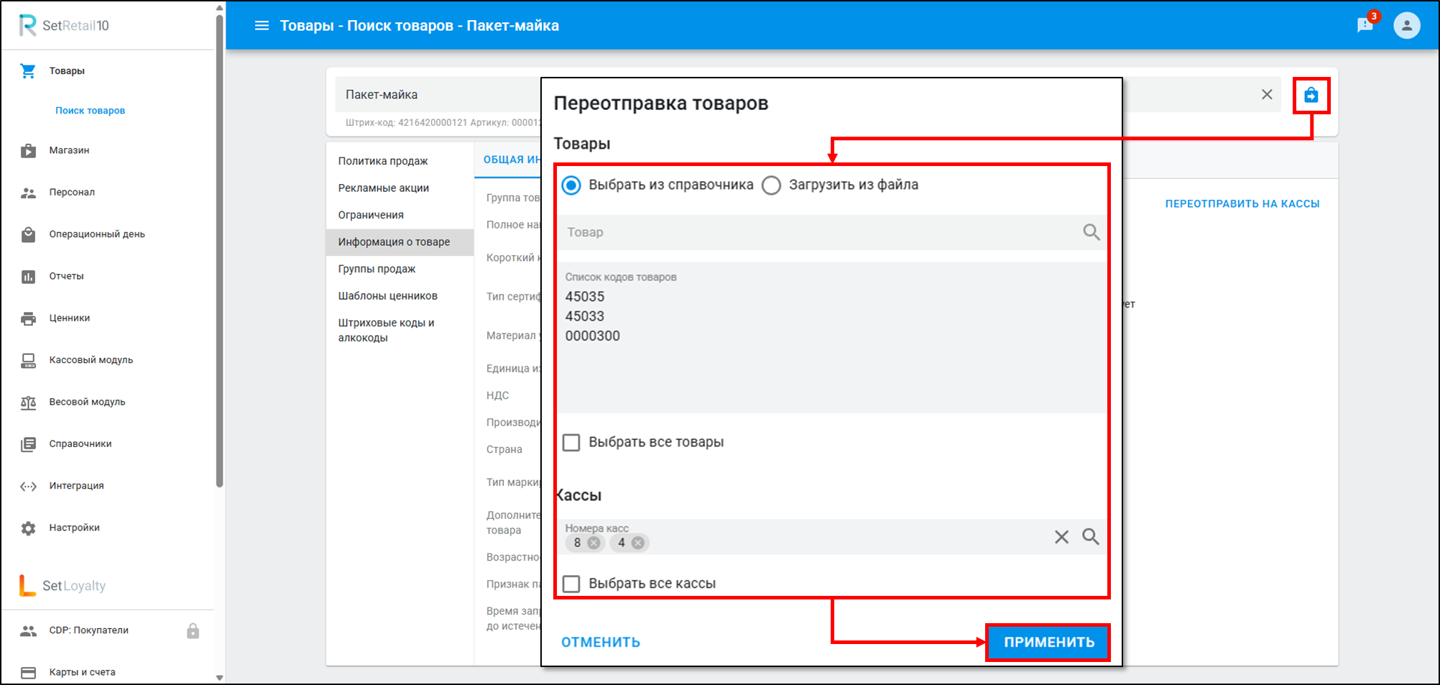Expand the Настройки sidebar section
The height and width of the screenshot is (685, 1440).
pos(74,527)
